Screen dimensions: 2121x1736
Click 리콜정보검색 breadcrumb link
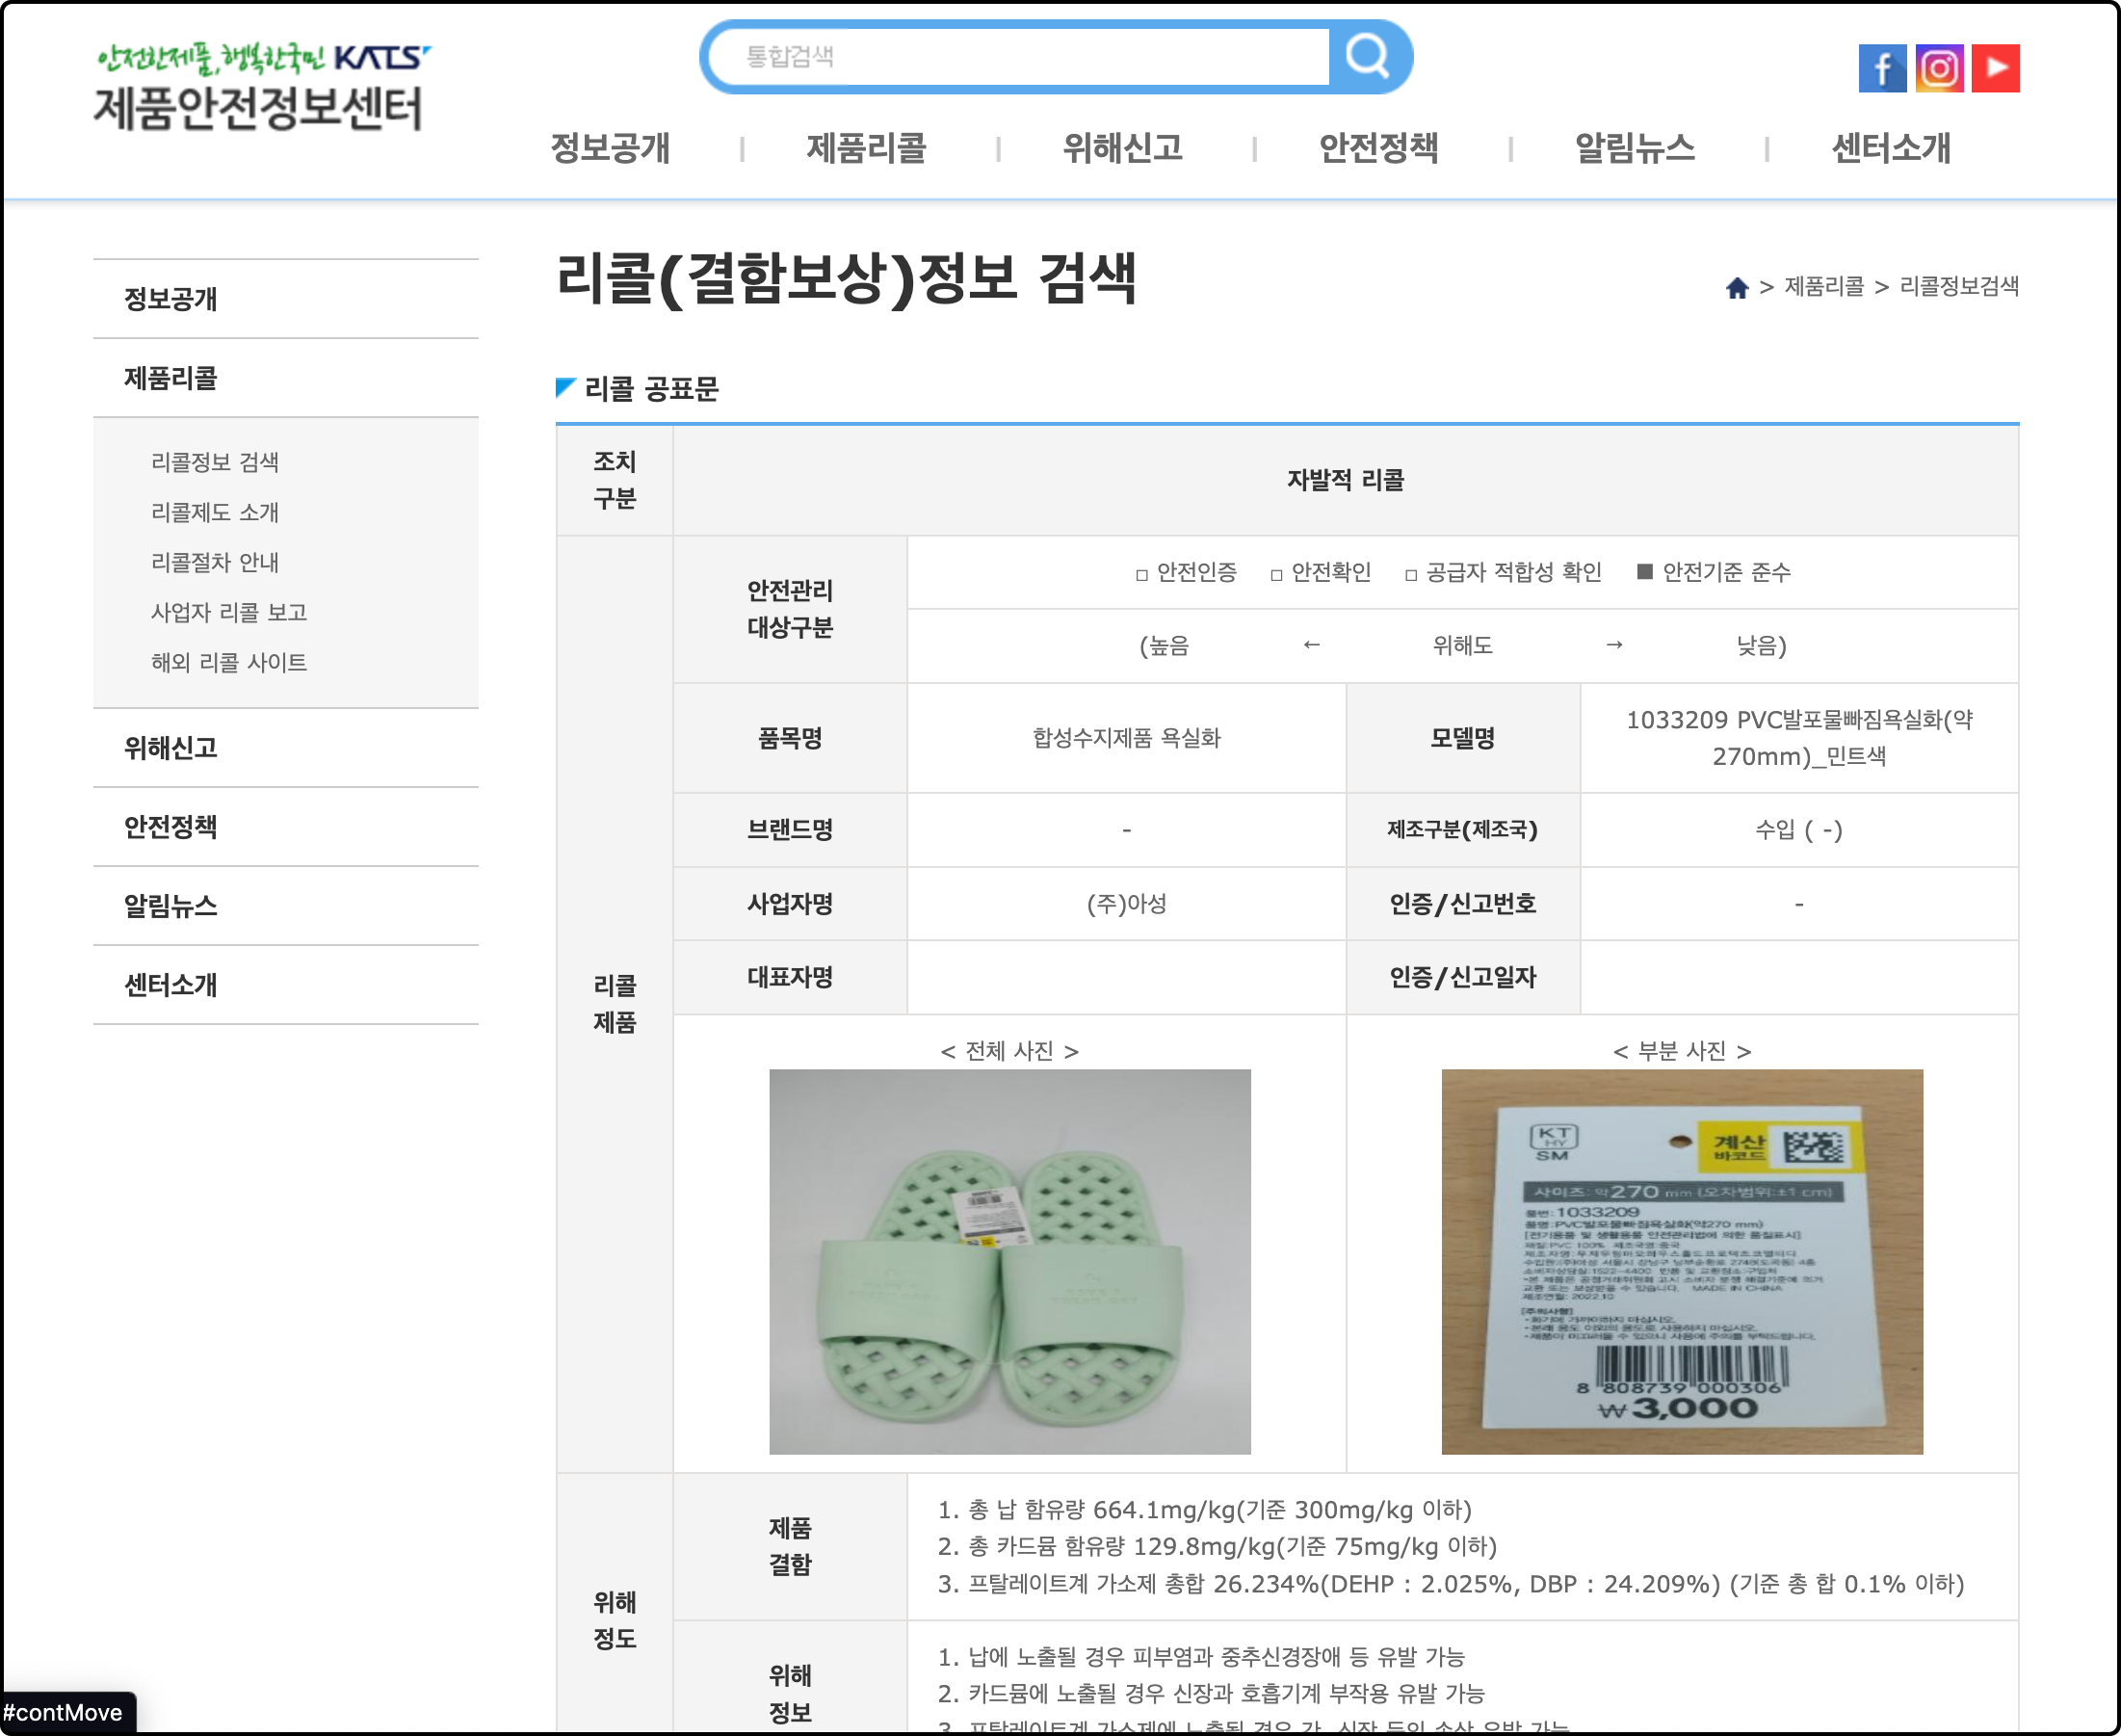[x=1958, y=287]
